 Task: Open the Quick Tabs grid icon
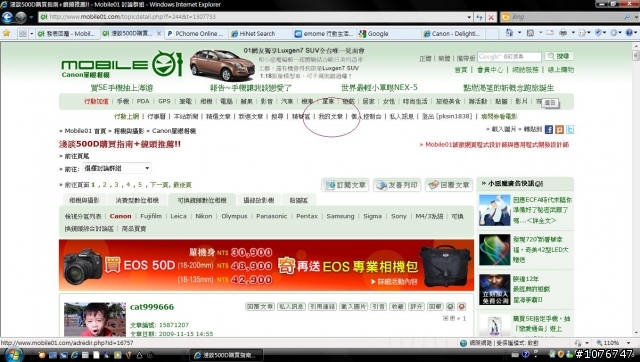pos(23,34)
